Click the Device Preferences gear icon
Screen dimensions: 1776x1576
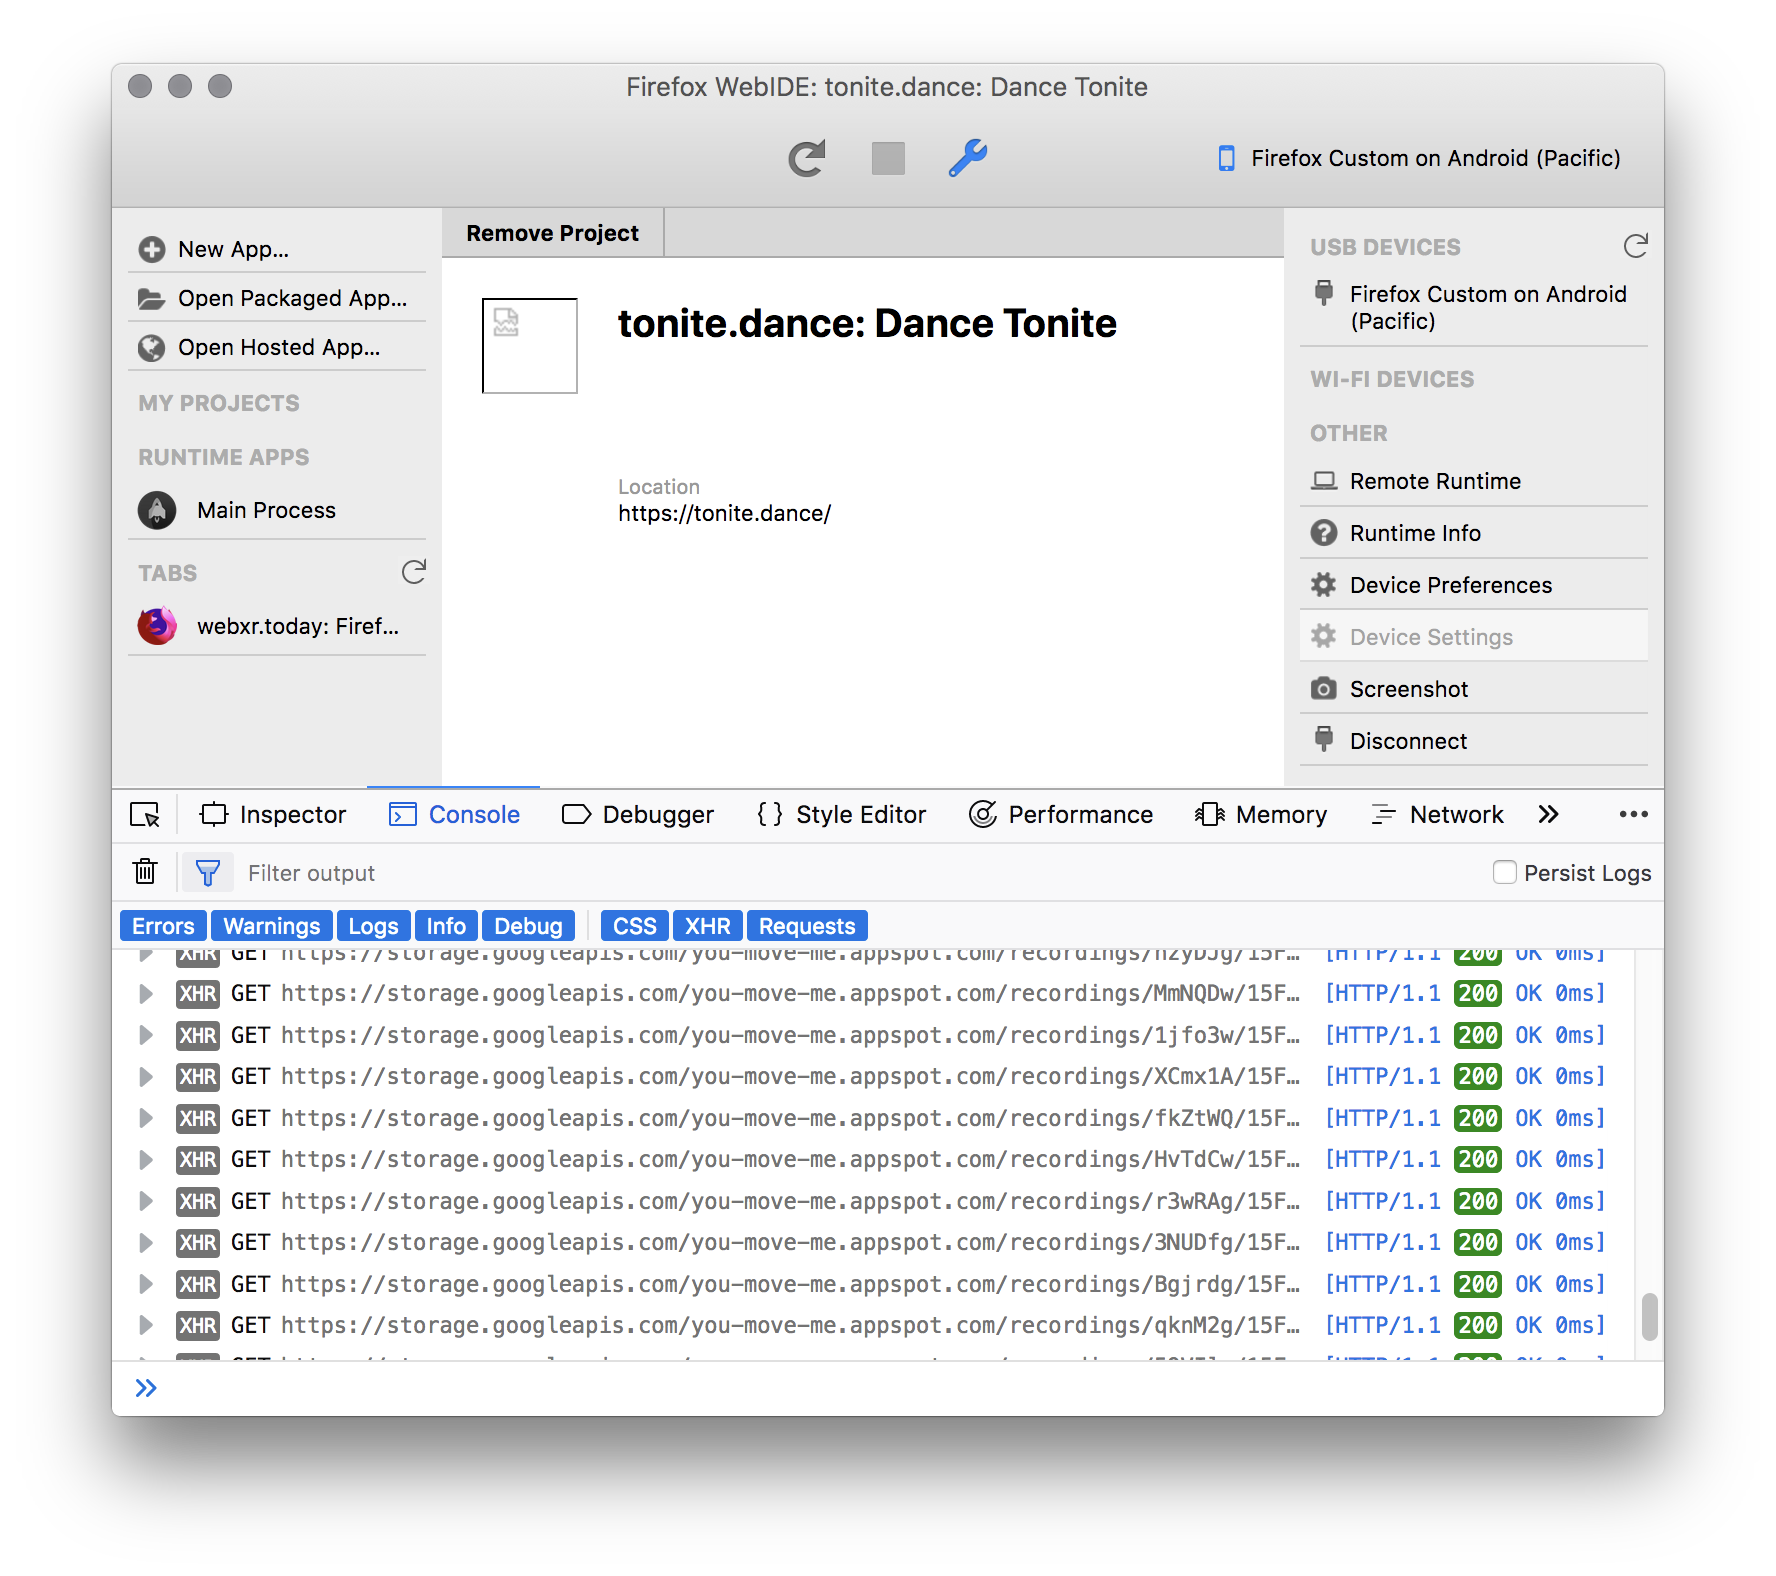point(1324,585)
